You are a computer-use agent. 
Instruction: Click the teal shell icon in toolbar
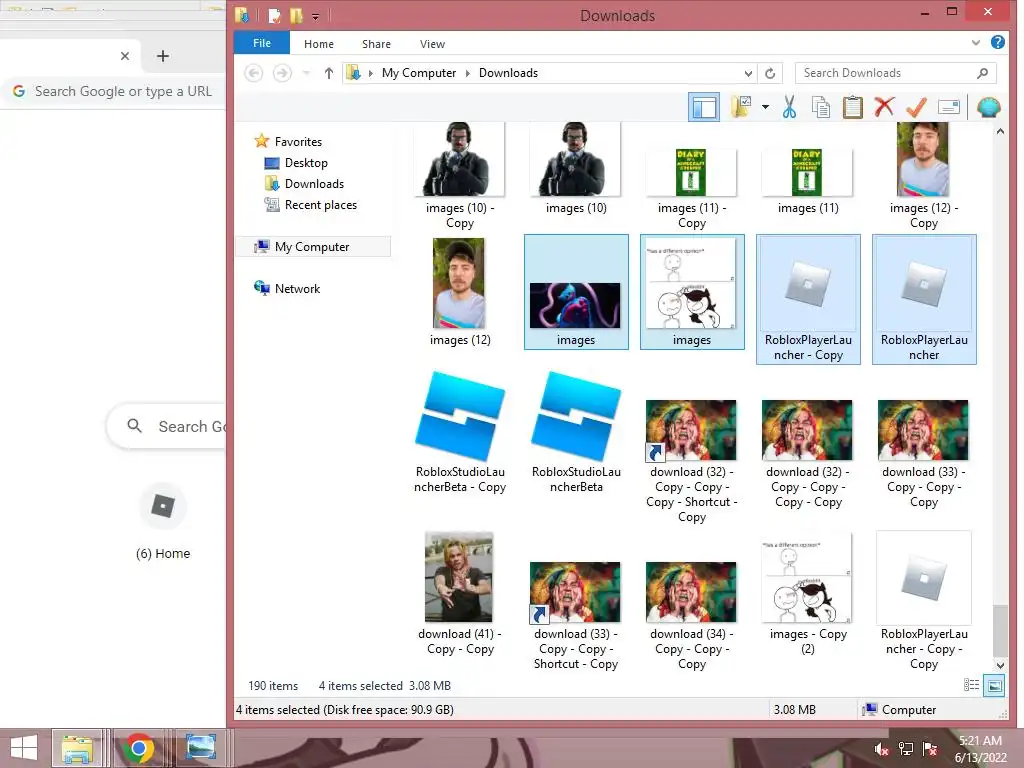(988, 107)
